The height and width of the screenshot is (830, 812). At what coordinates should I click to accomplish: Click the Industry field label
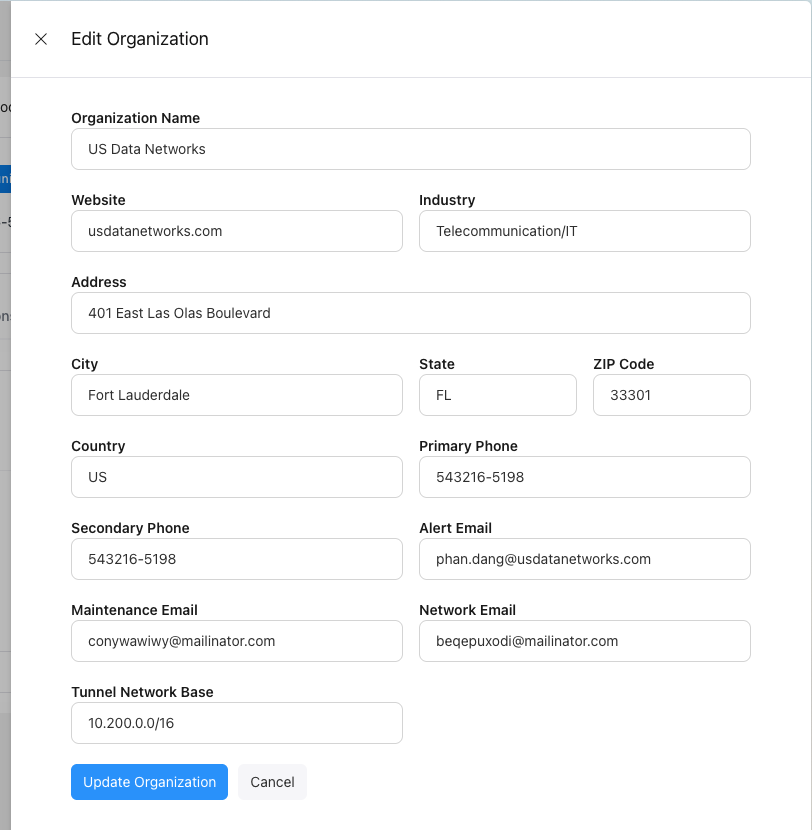point(446,200)
